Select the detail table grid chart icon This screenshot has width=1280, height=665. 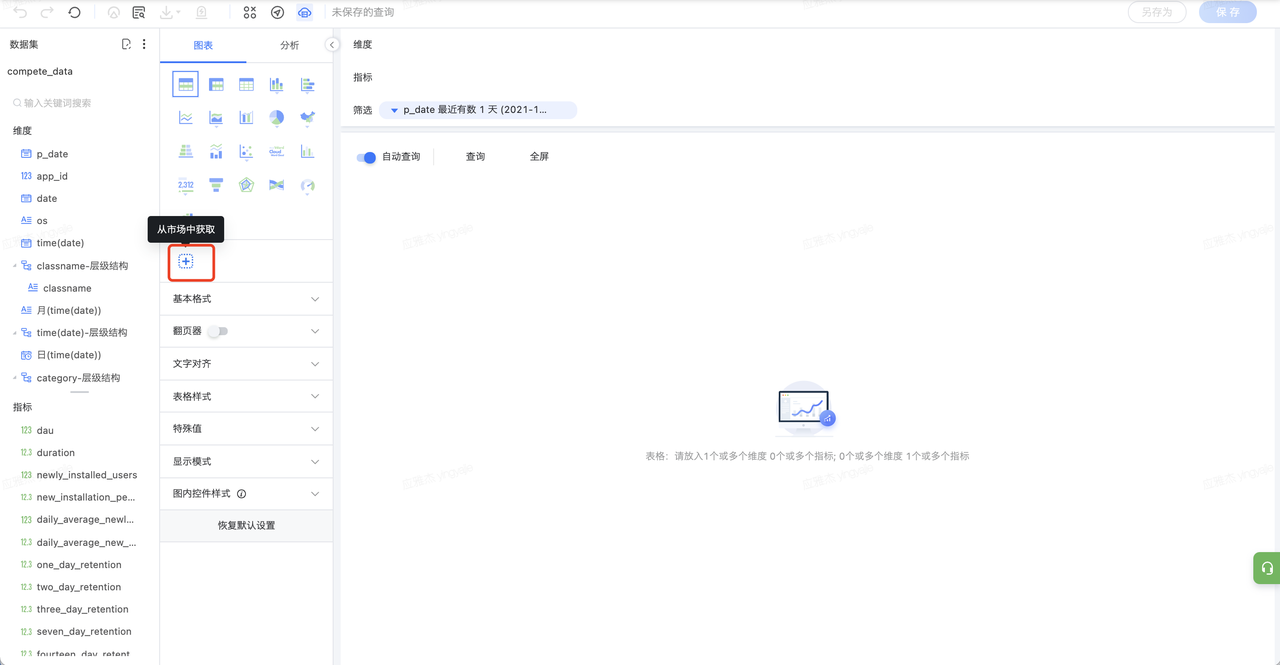tap(246, 85)
